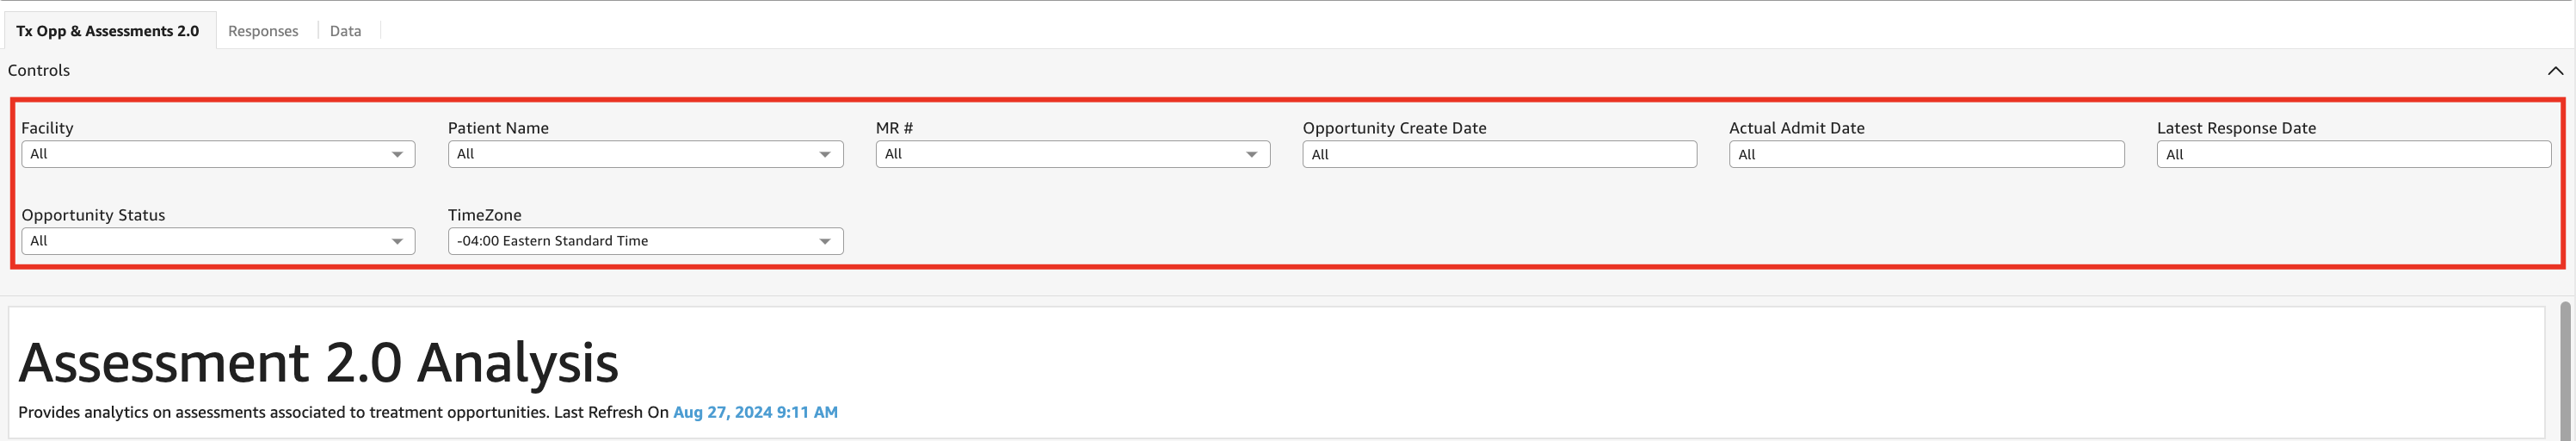The image size is (2576, 441).
Task: Click the Facility dropdown arrow
Action: 397,154
